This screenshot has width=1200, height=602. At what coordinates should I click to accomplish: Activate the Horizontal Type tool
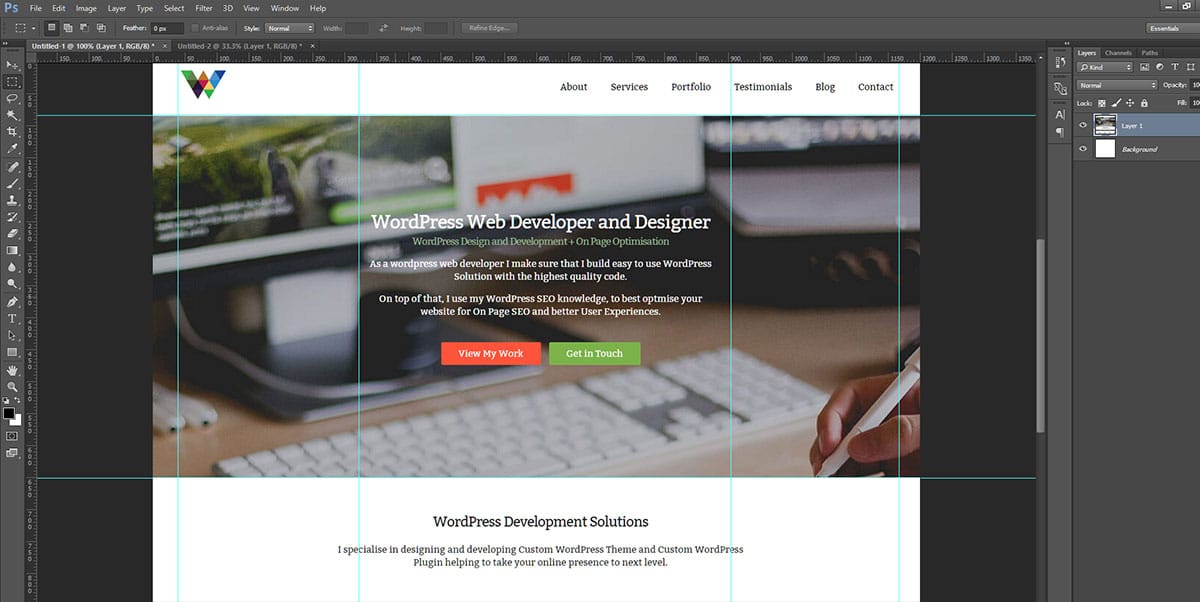(x=12, y=318)
